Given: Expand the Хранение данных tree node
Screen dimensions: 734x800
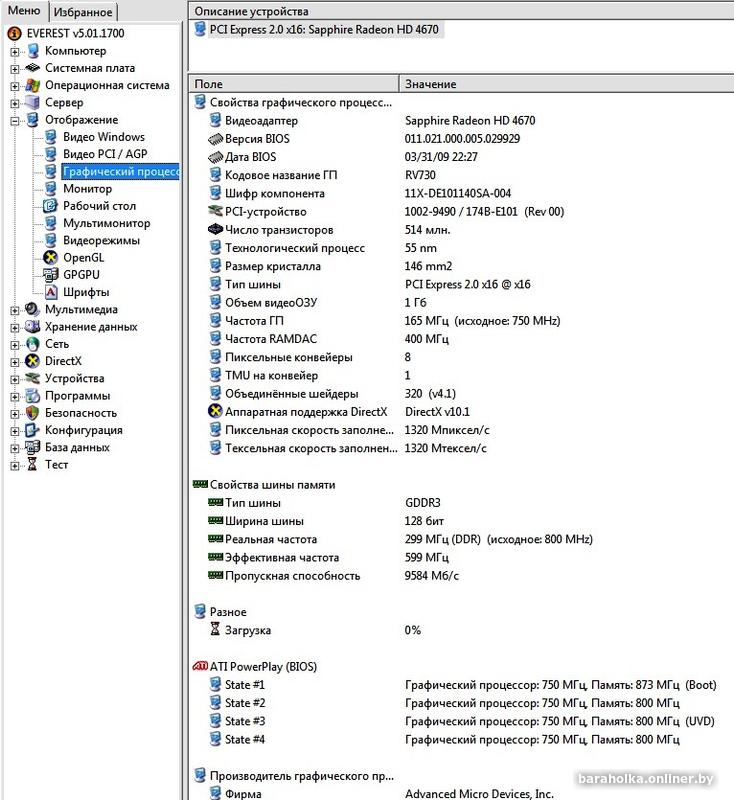Looking at the screenshot, I should (15, 328).
